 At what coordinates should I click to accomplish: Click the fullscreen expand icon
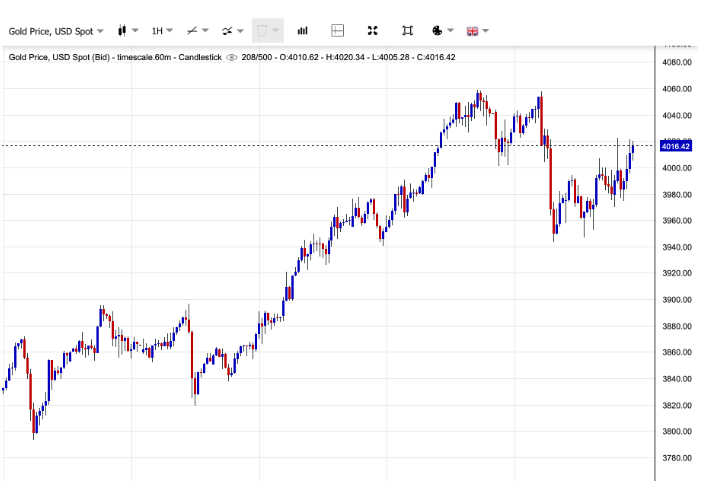pyautogui.click(x=373, y=31)
